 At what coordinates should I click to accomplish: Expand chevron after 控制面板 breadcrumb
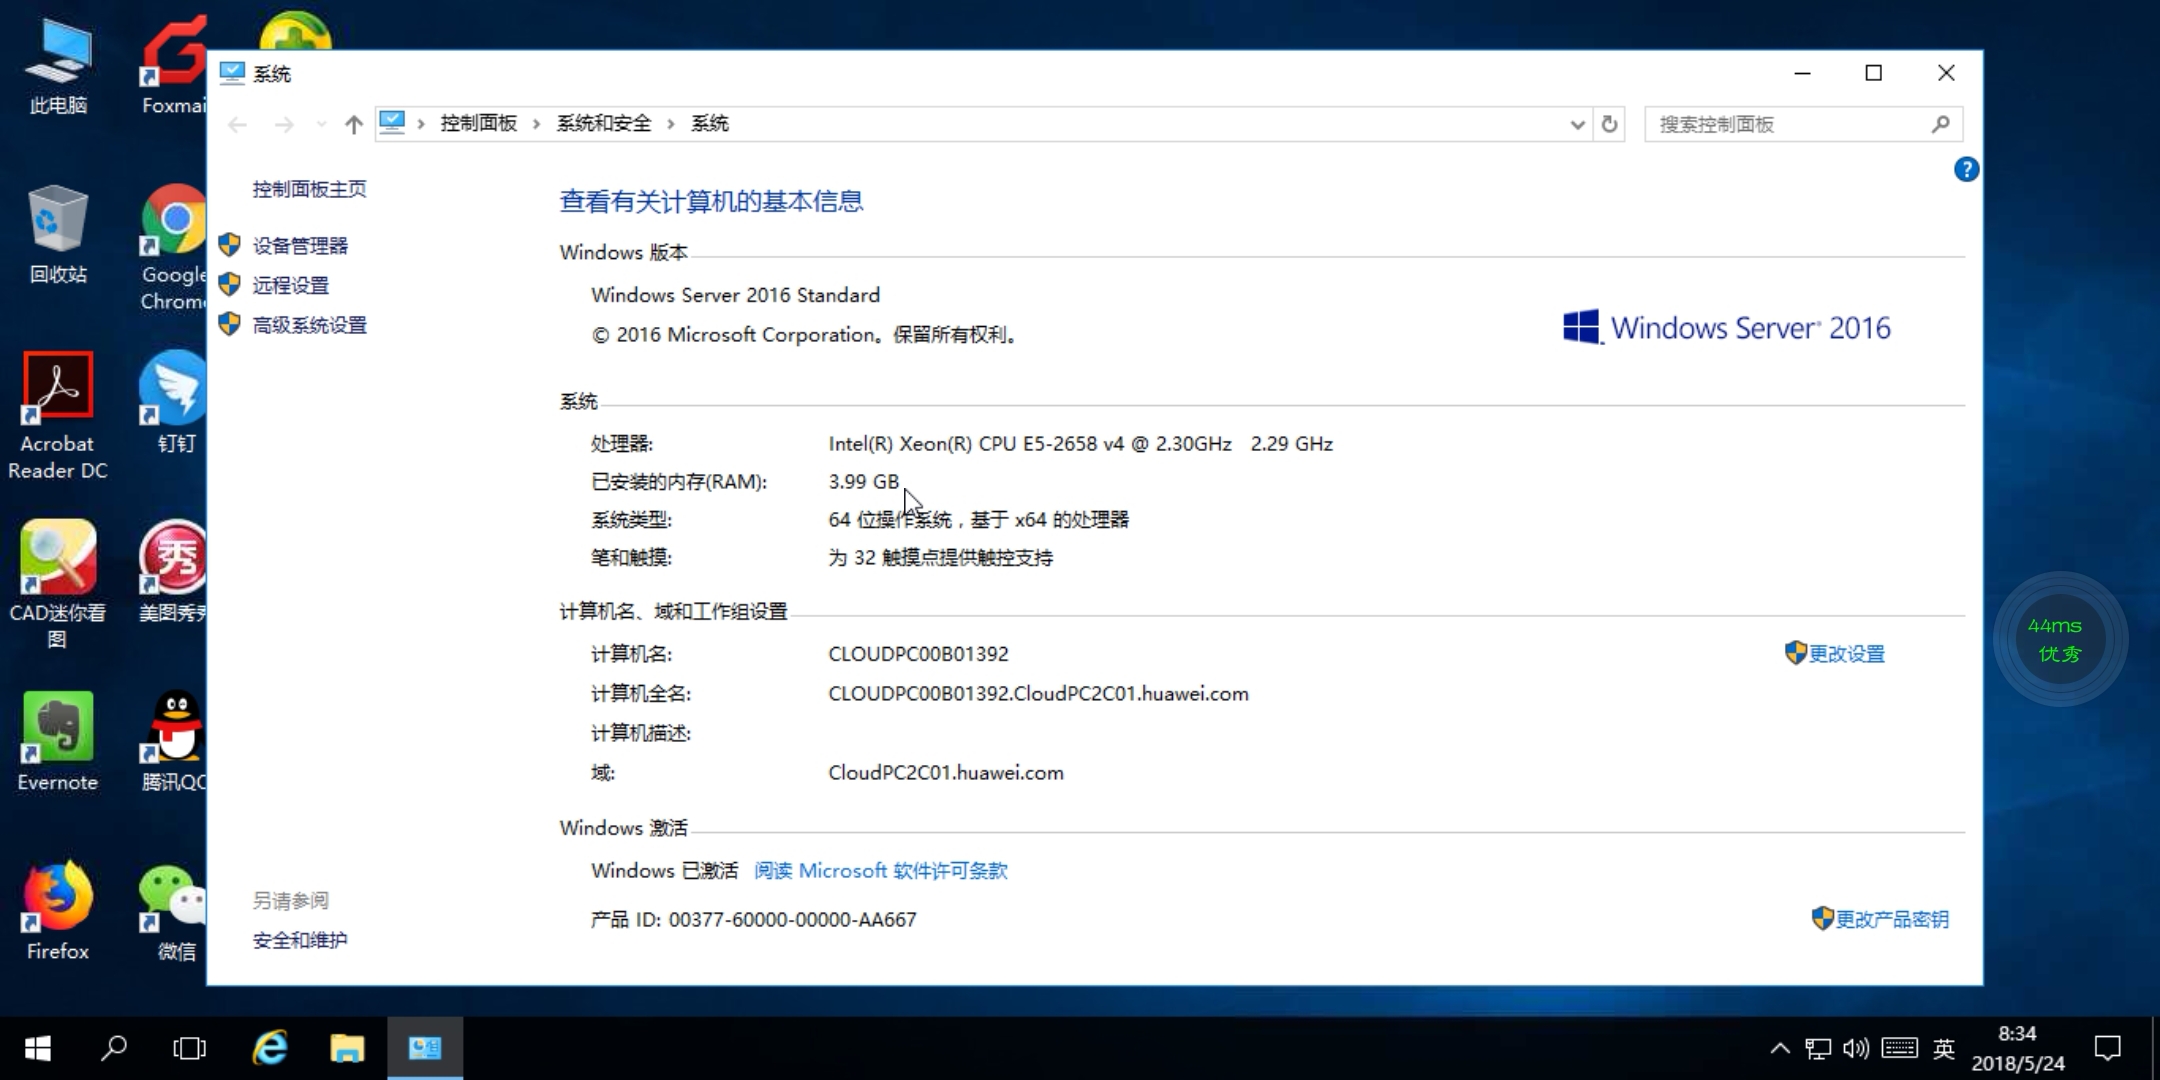(x=537, y=124)
